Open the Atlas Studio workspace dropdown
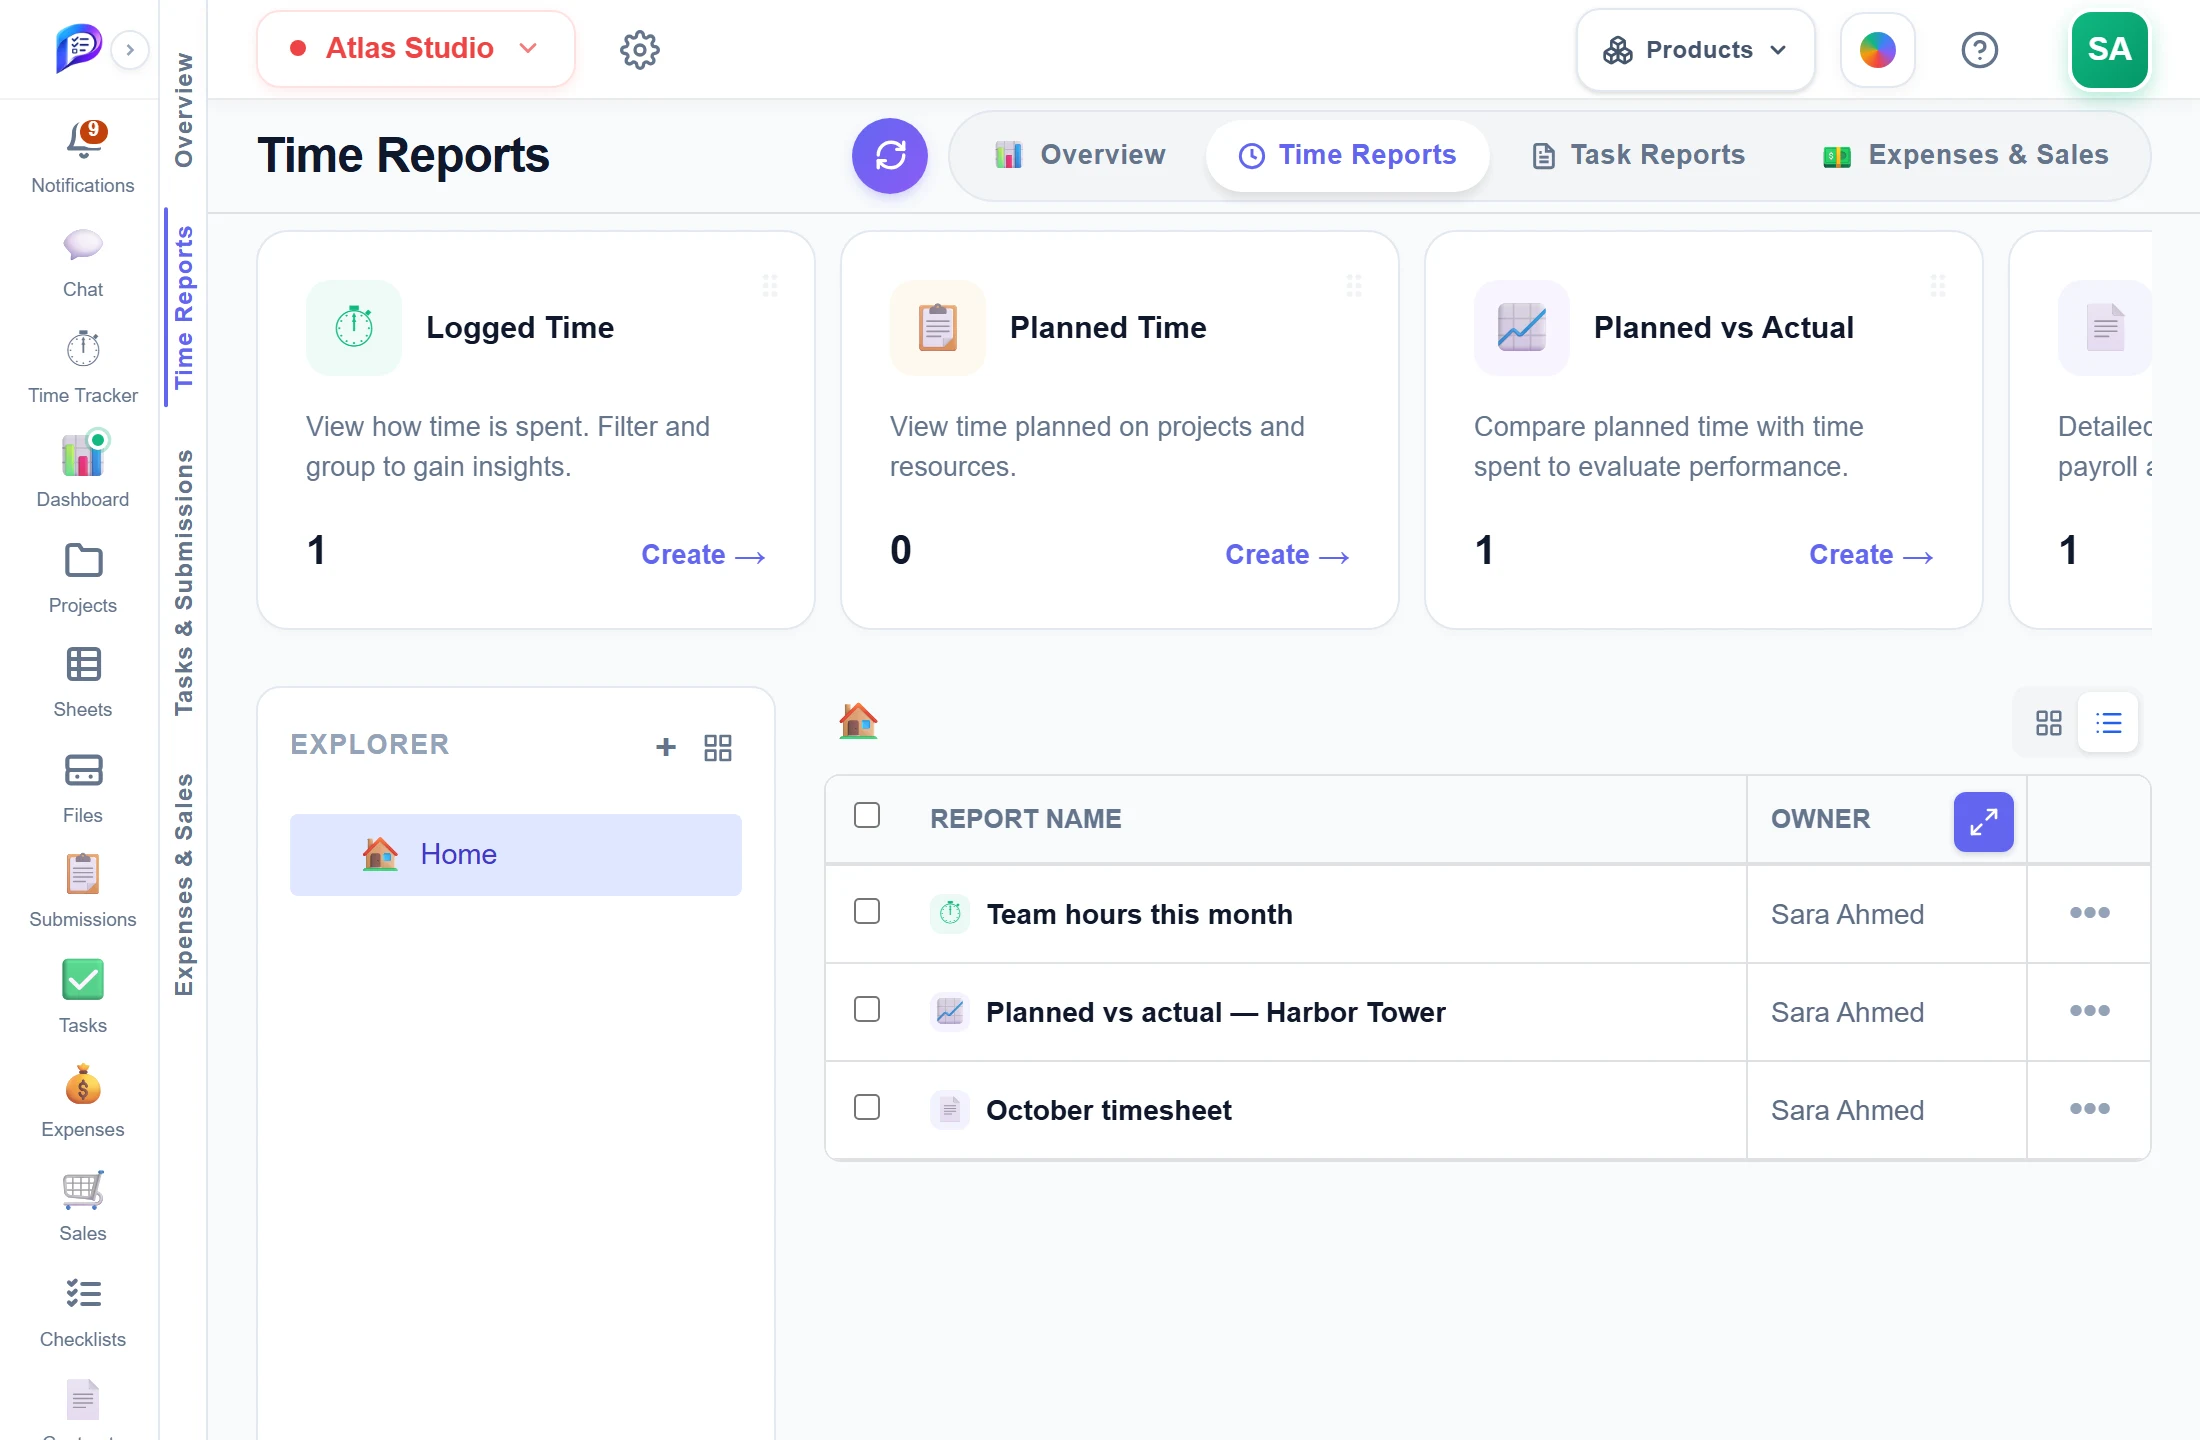 pyautogui.click(x=416, y=49)
